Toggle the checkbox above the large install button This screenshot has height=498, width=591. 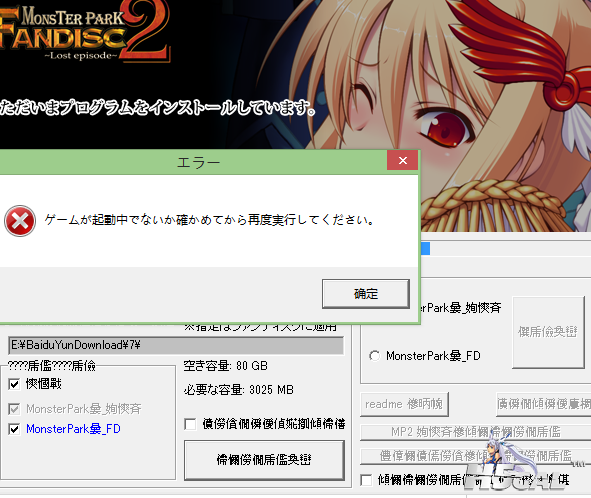tap(190, 424)
